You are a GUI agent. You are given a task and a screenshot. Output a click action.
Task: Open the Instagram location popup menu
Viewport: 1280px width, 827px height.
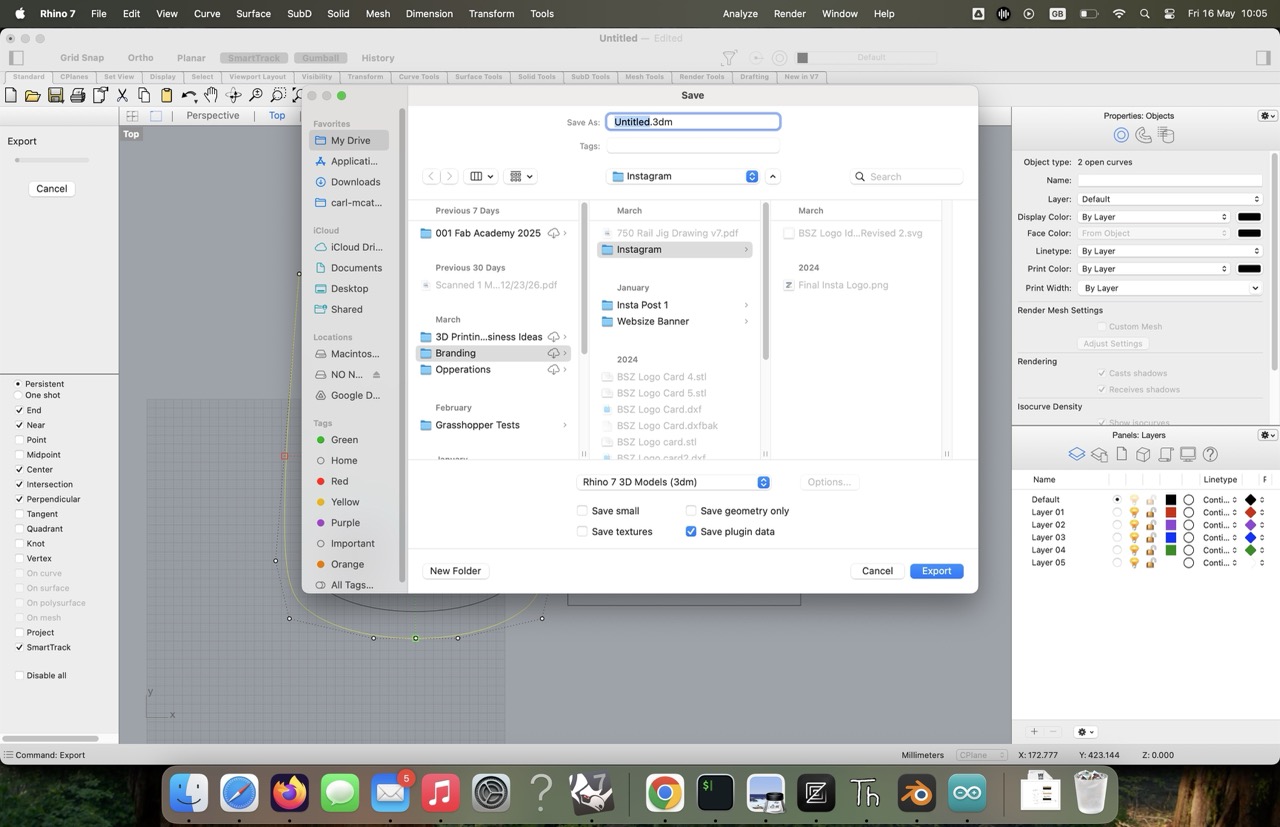pyautogui.click(x=684, y=176)
